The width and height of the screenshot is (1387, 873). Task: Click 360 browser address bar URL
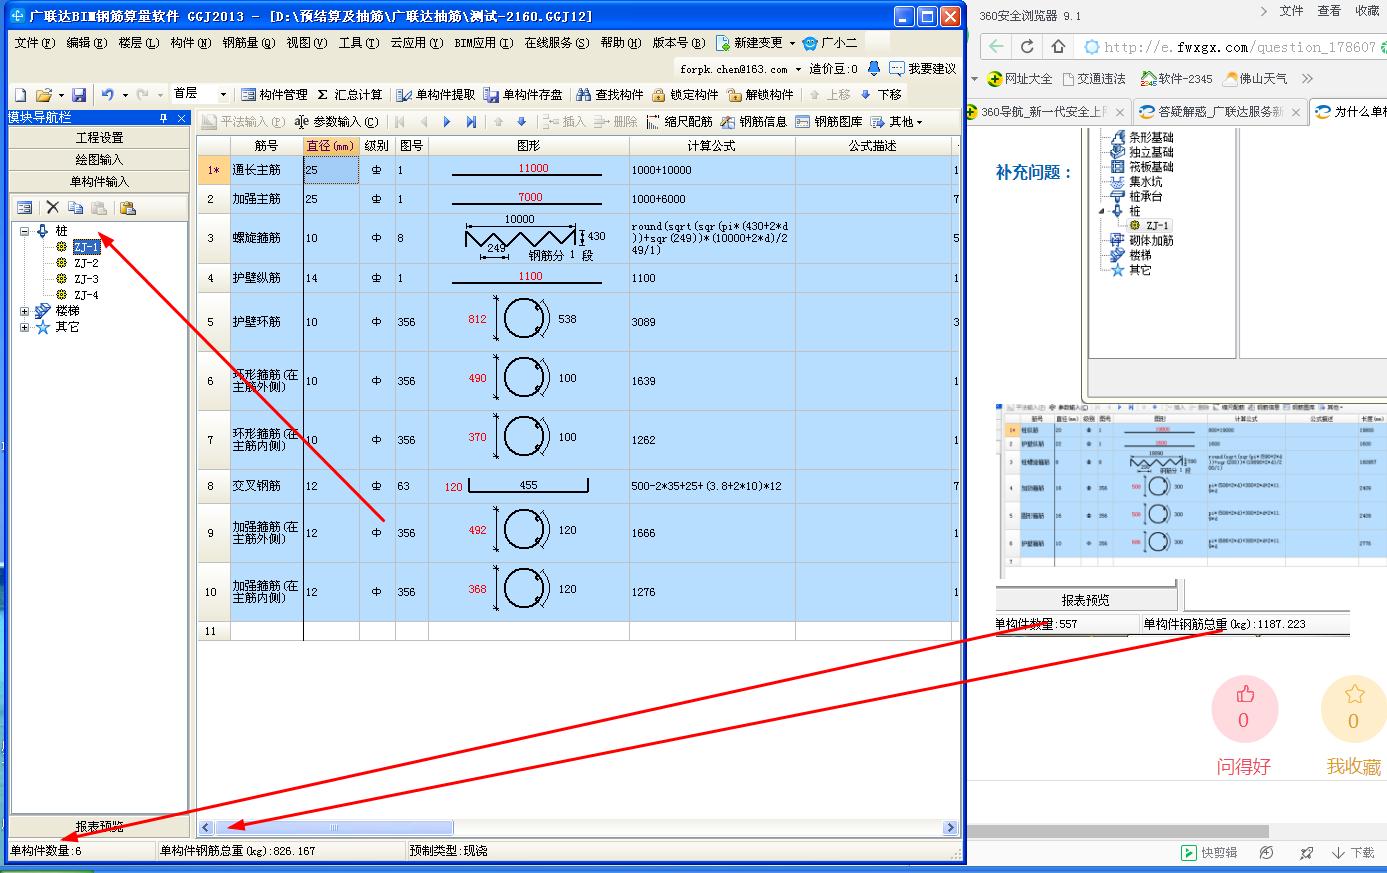(1240, 47)
